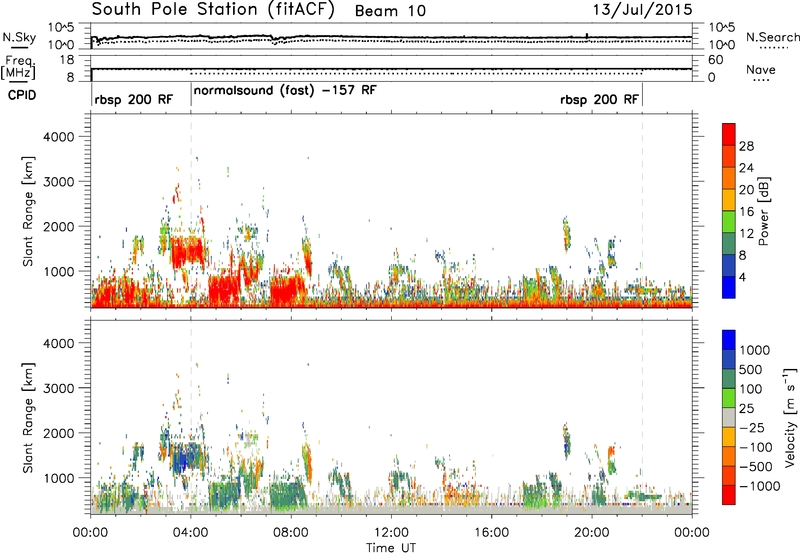Select the 'rbsp 200 RF' label near 22:00
The width and height of the screenshot is (800, 554).
[x=599, y=99]
